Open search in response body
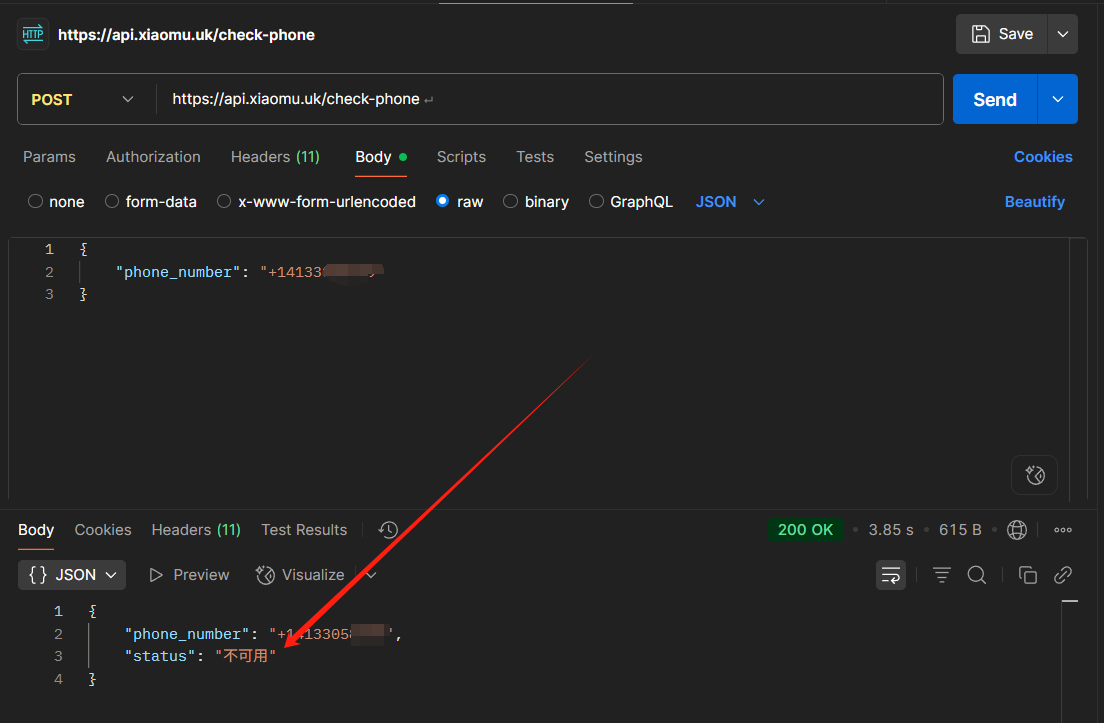 977,575
